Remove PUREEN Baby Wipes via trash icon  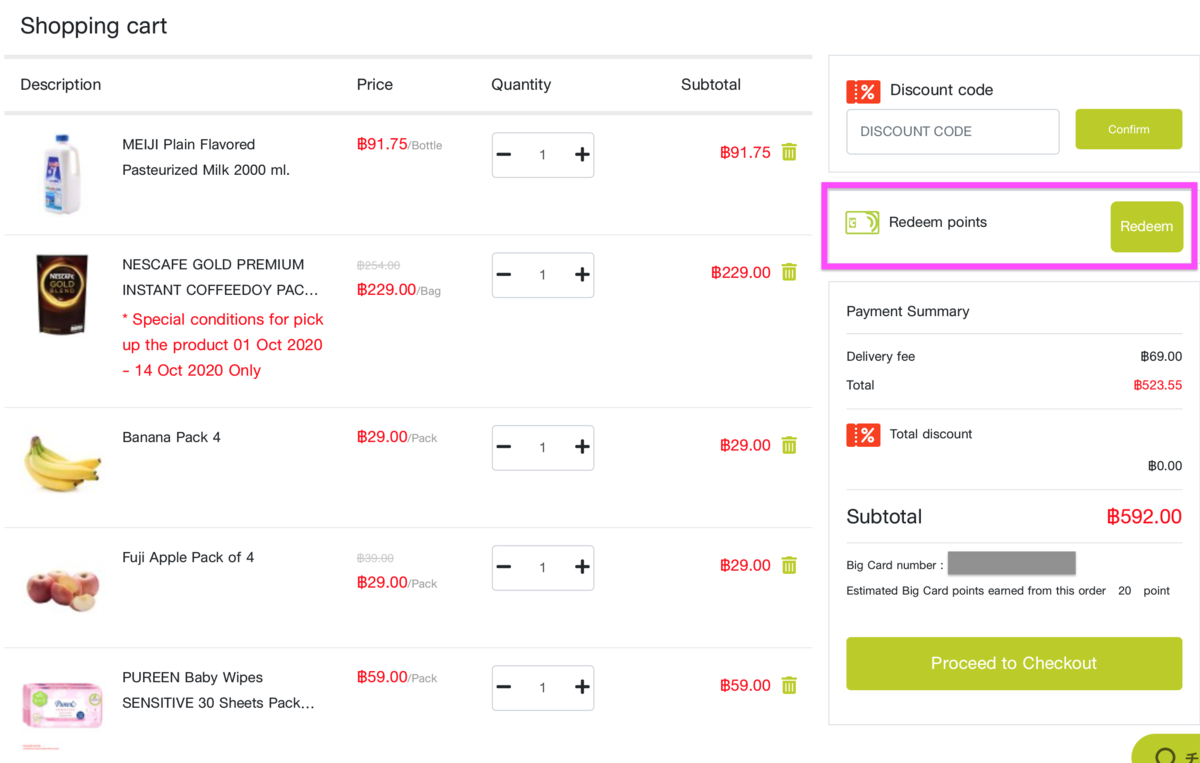coord(789,685)
